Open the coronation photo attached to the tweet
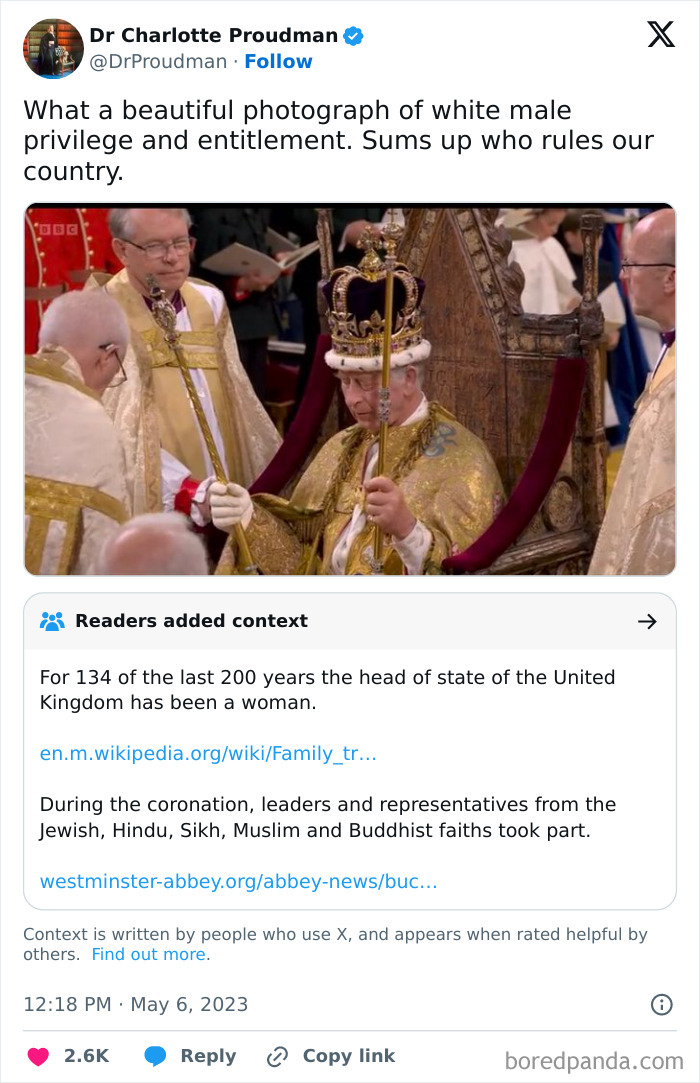Viewport: 700px width, 1083px height. 350,389
